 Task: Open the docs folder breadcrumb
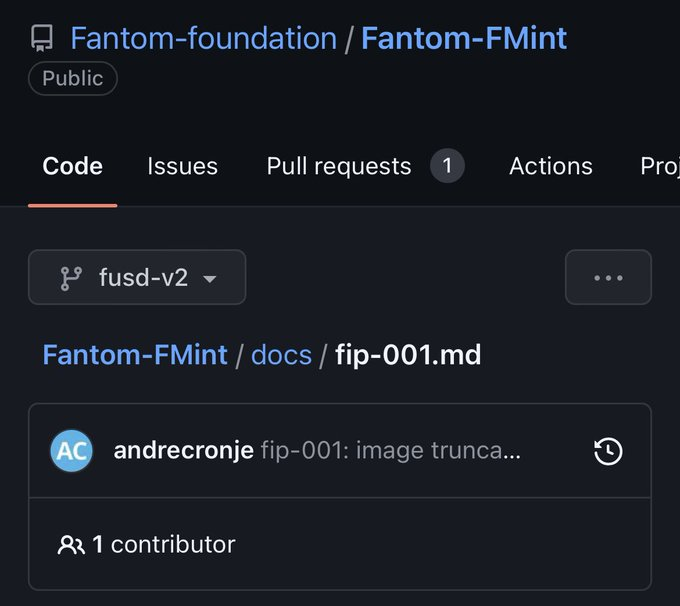pos(281,355)
